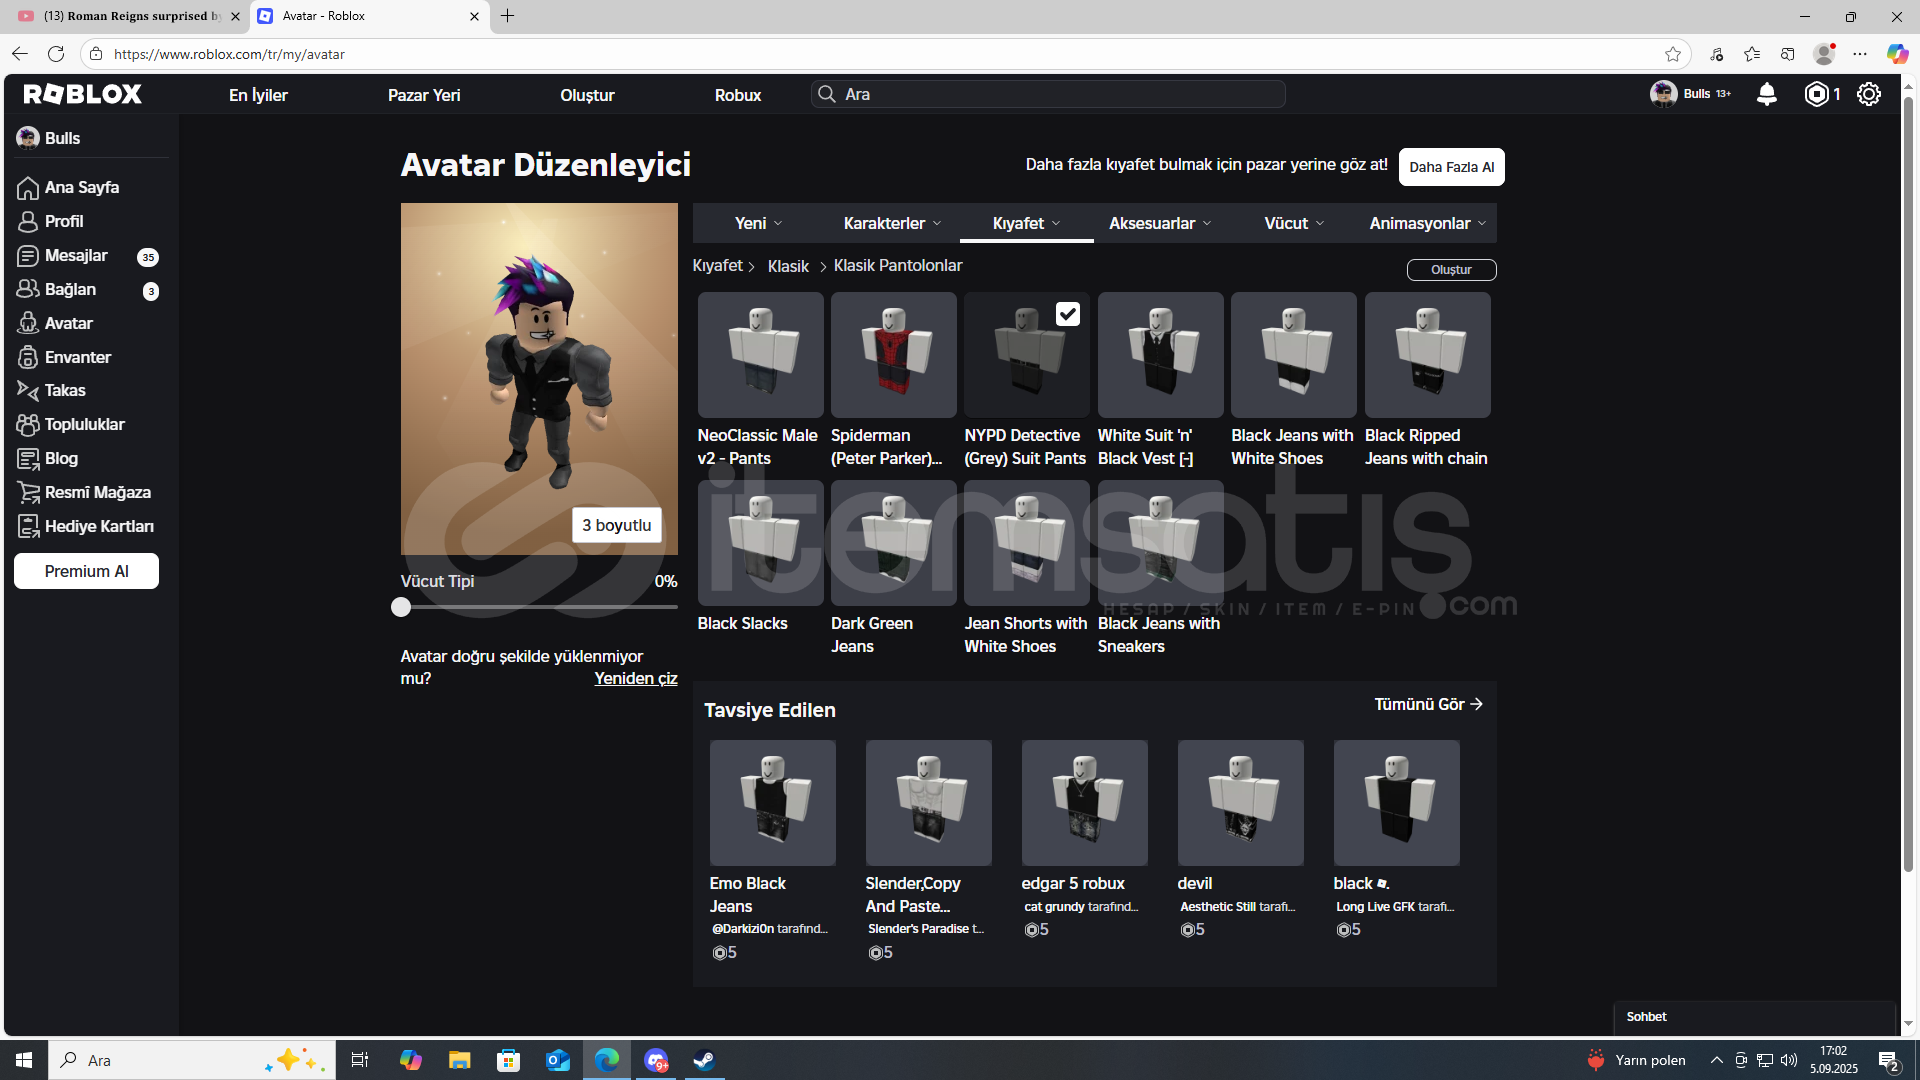This screenshot has height=1080, width=1920.
Task: Open the Takas trade icon
Action: [x=28, y=391]
